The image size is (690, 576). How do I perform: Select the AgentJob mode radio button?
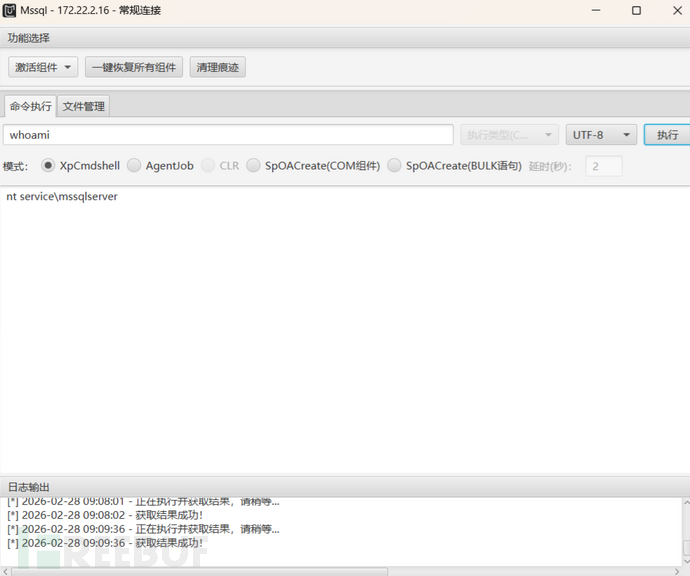tap(134, 165)
